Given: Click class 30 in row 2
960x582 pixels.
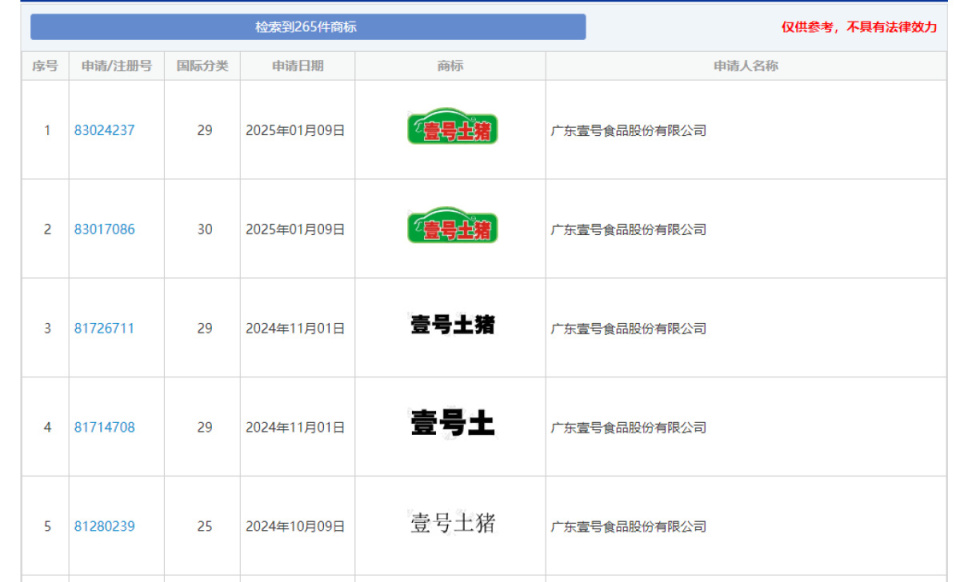Looking at the screenshot, I should click(x=204, y=229).
